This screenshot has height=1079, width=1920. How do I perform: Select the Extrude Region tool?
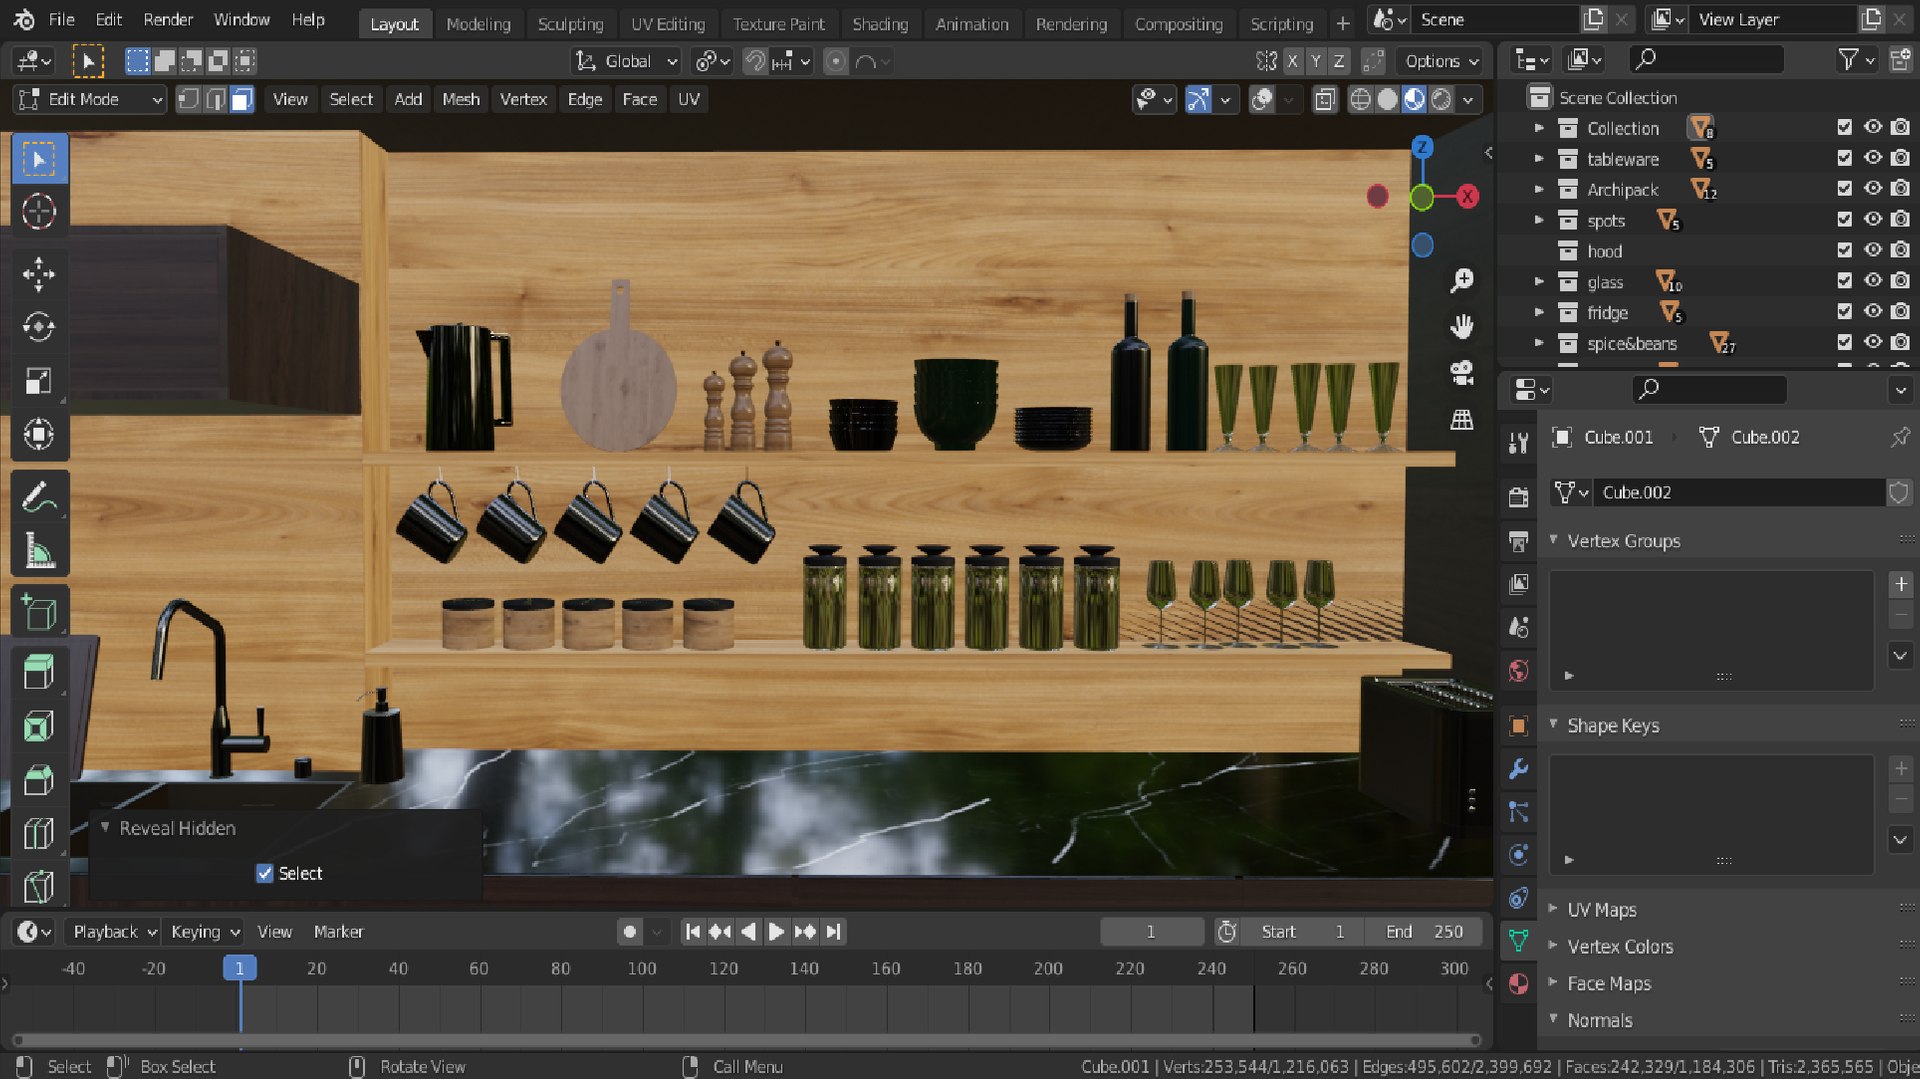pos(39,672)
